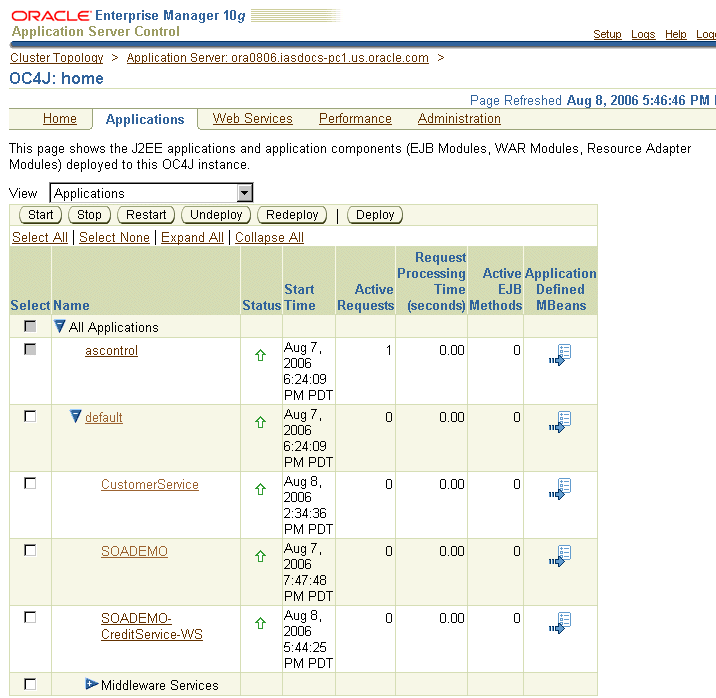The image size is (716, 698).
Task: Check the CustomerService checkbox
Action: tap(30, 483)
